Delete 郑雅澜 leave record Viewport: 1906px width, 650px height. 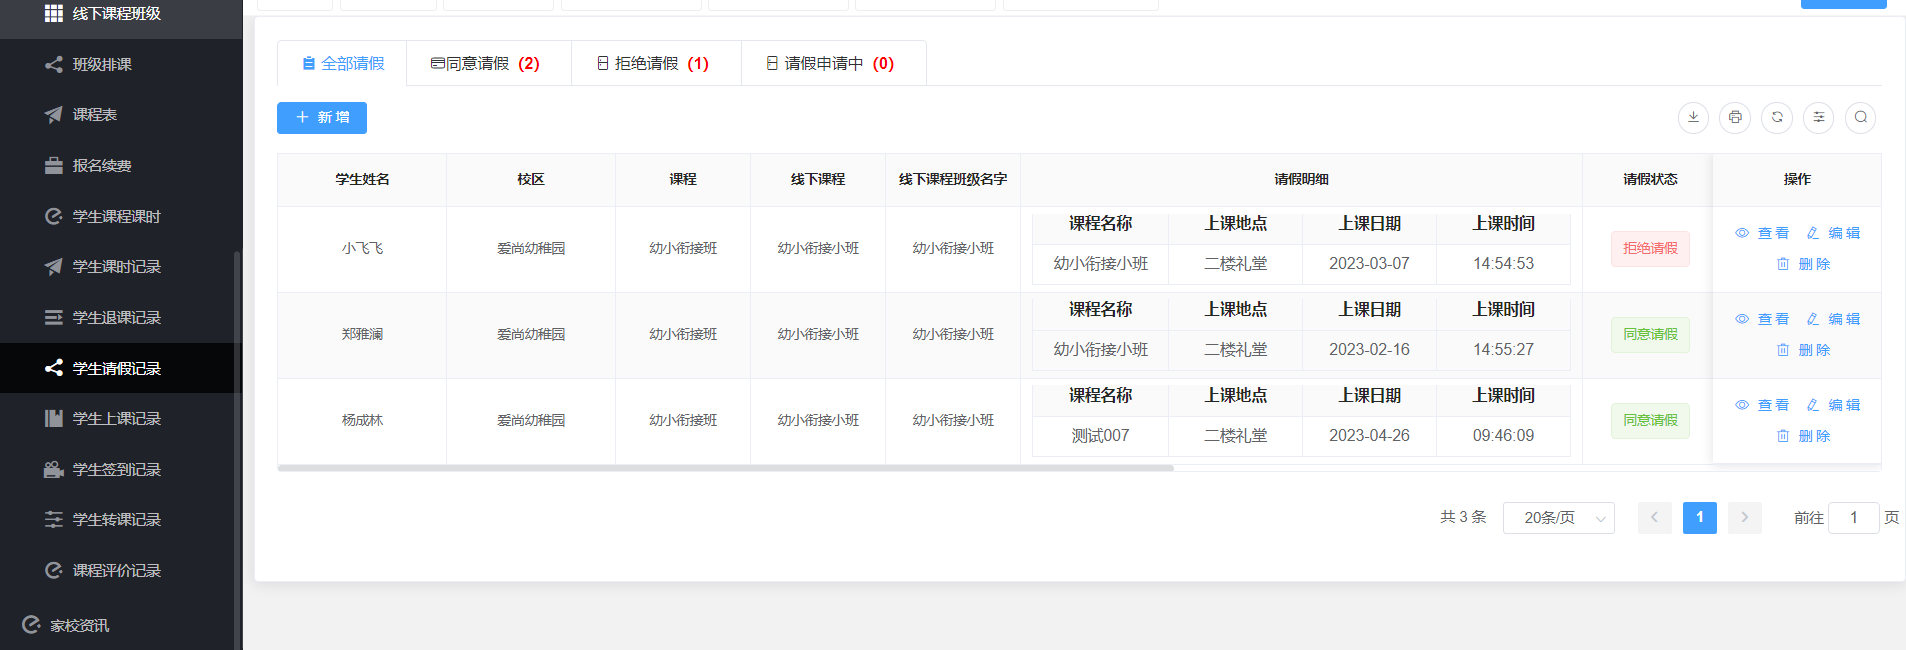[x=1804, y=350]
